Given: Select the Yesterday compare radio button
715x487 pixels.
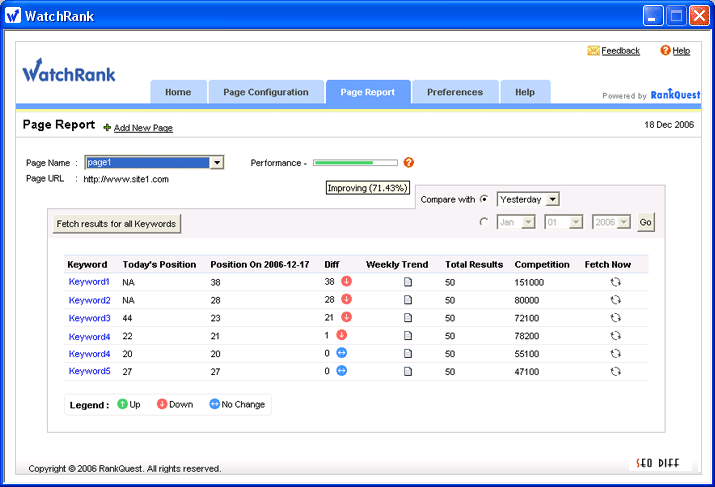Looking at the screenshot, I should (484, 199).
